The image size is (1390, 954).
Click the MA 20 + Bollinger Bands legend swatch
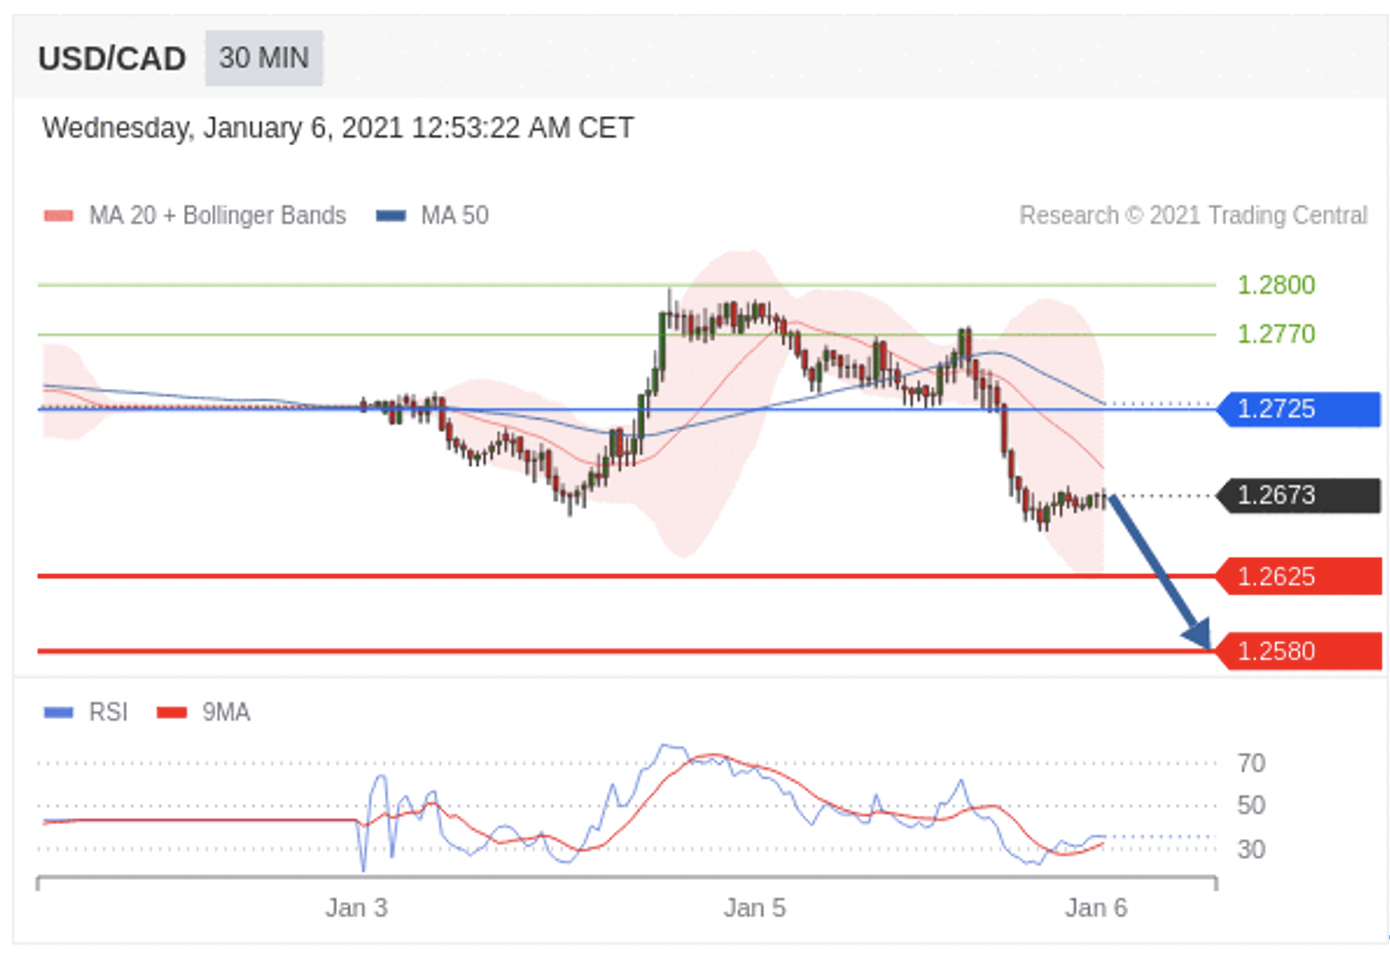click(59, 216)
